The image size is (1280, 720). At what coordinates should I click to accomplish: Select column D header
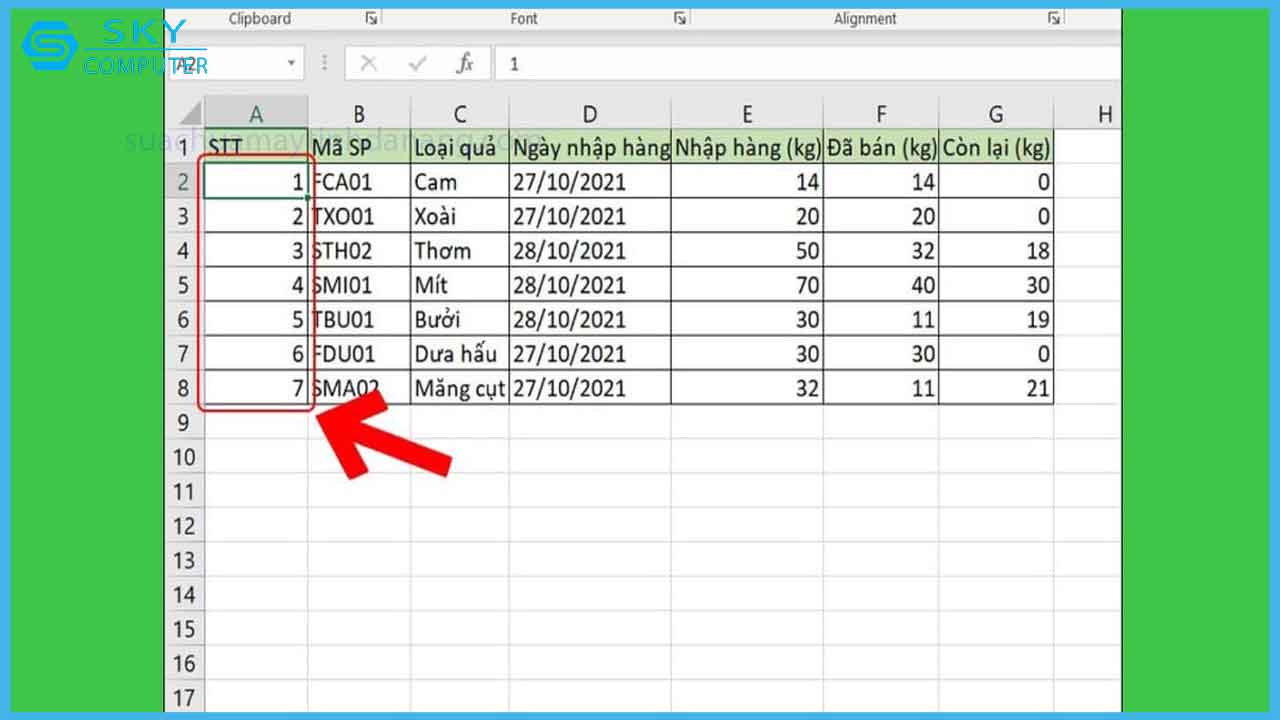590,114
